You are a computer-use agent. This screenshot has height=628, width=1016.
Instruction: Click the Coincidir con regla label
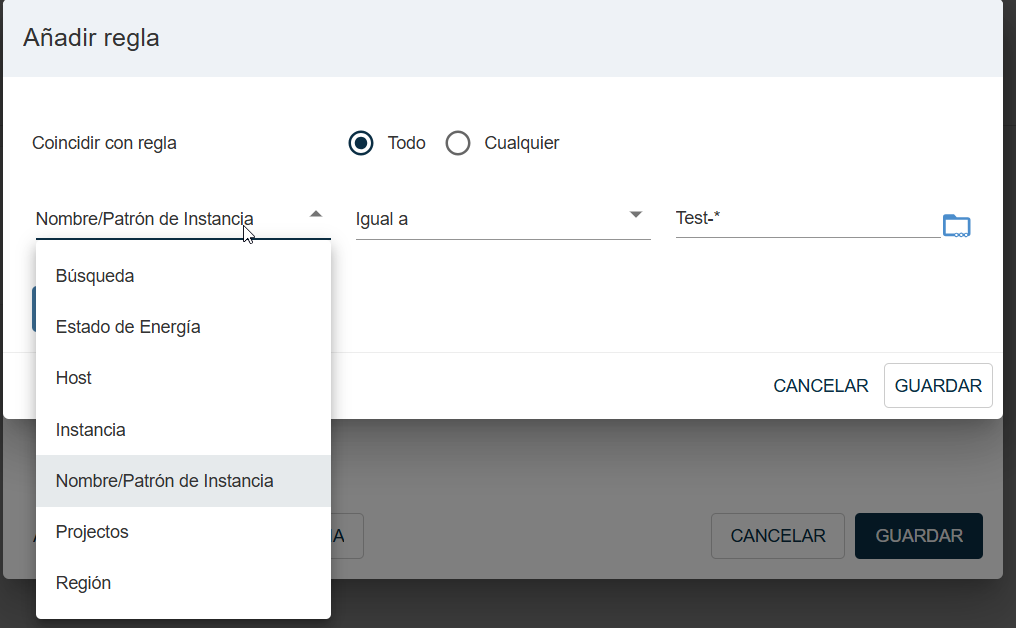[x=104, y=143]
